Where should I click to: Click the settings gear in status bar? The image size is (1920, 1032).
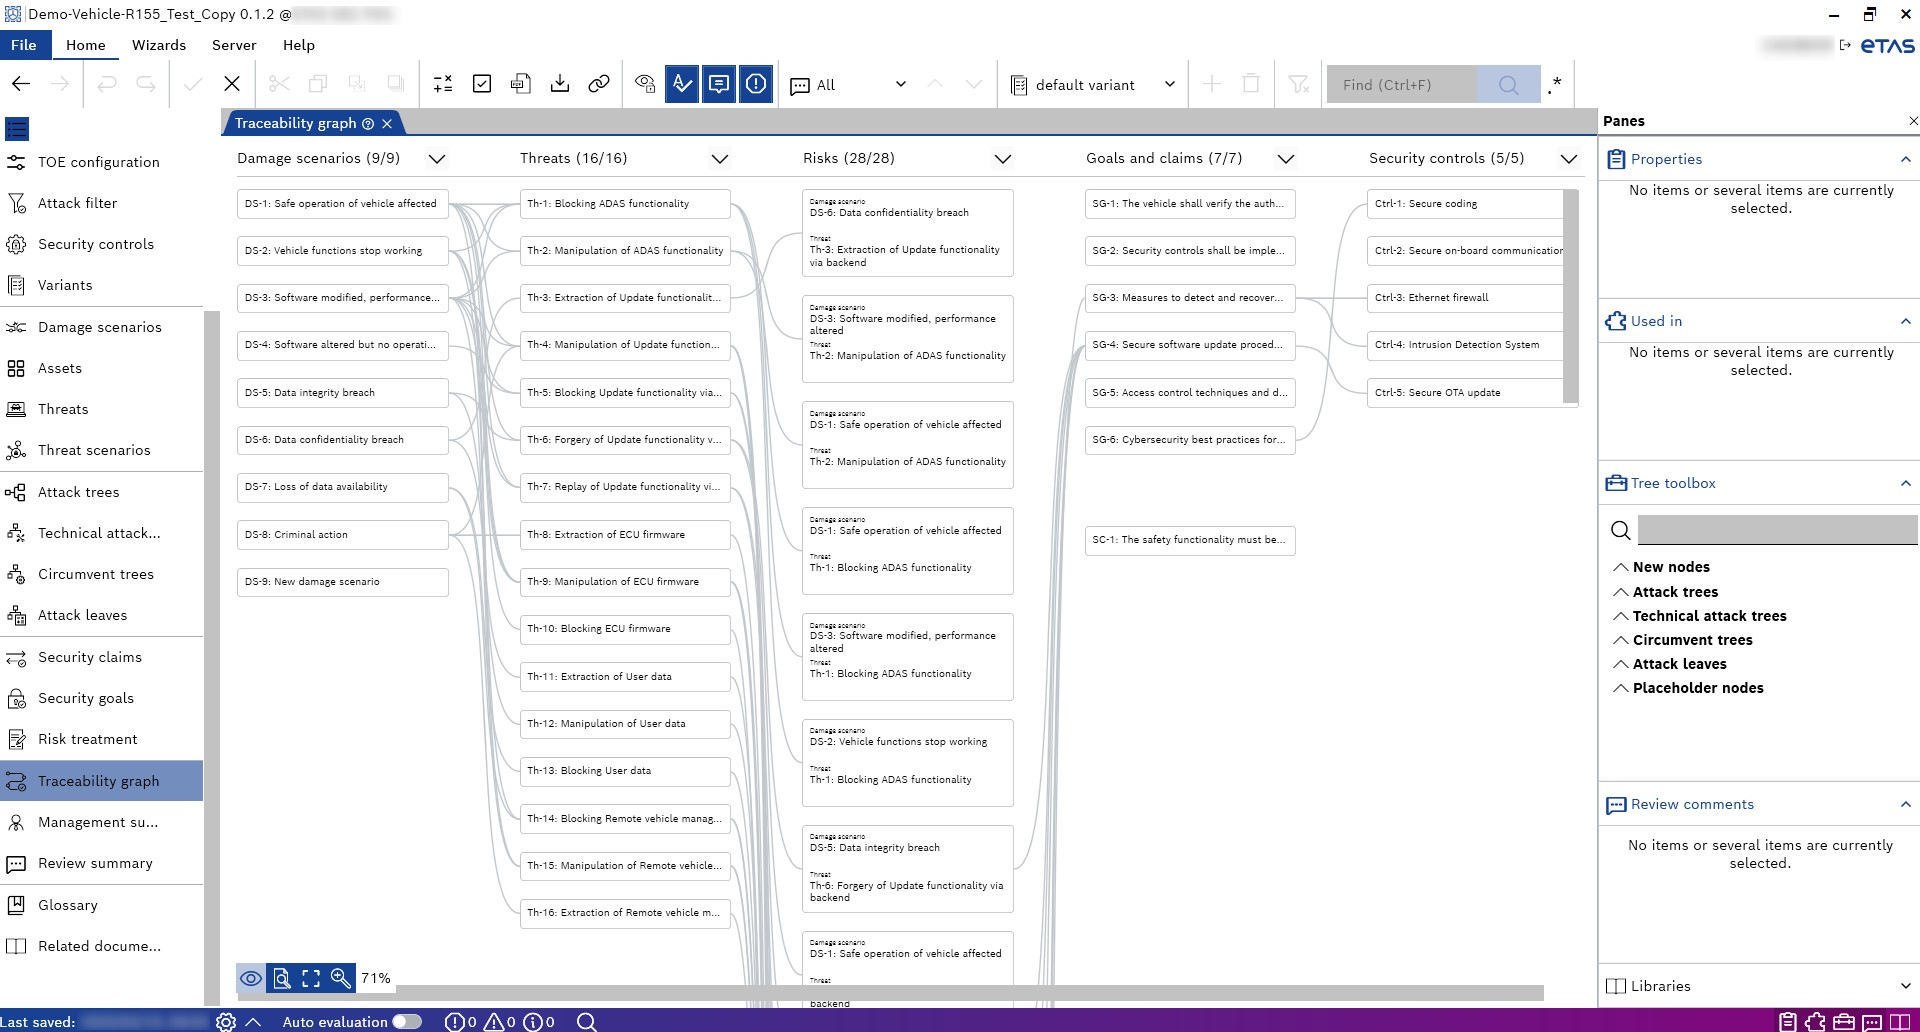[x=226, y=1021]
